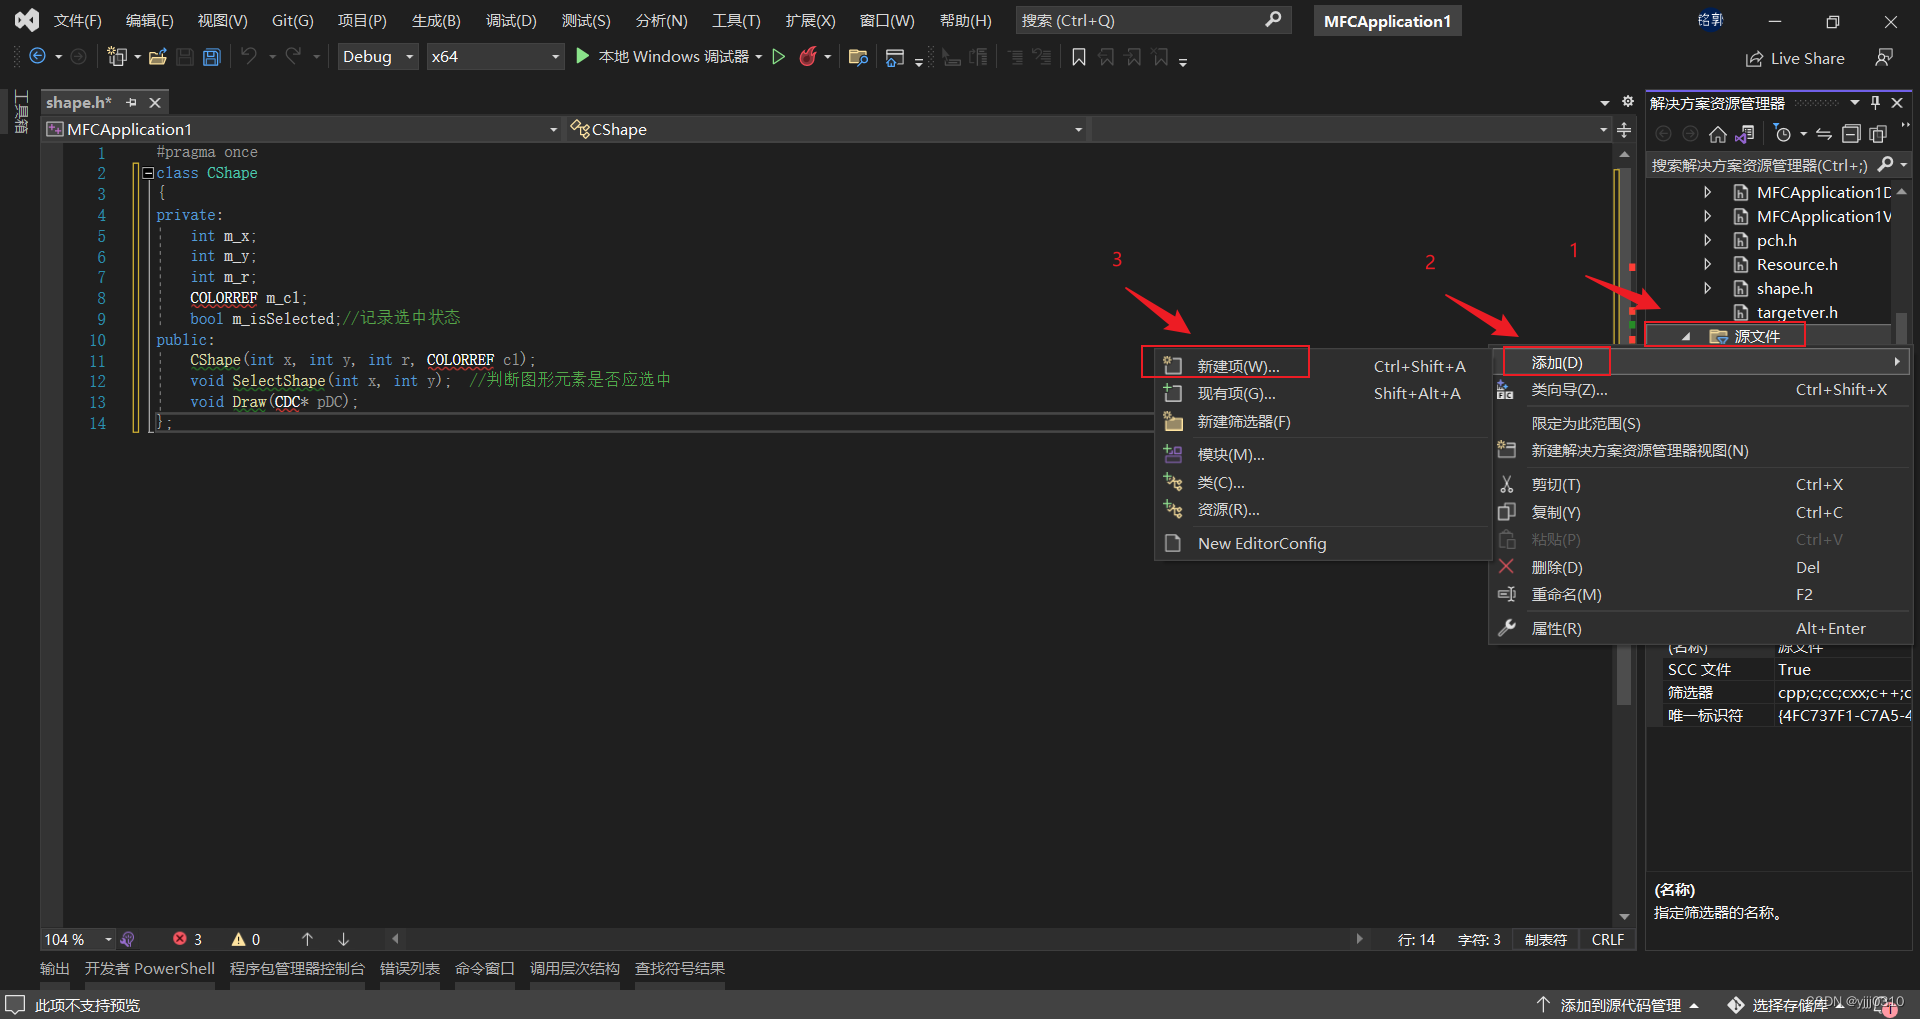1920x1019 pixels.
Task: Switch to the 开发者 PowerShell tab
Action: click(150, 968)
